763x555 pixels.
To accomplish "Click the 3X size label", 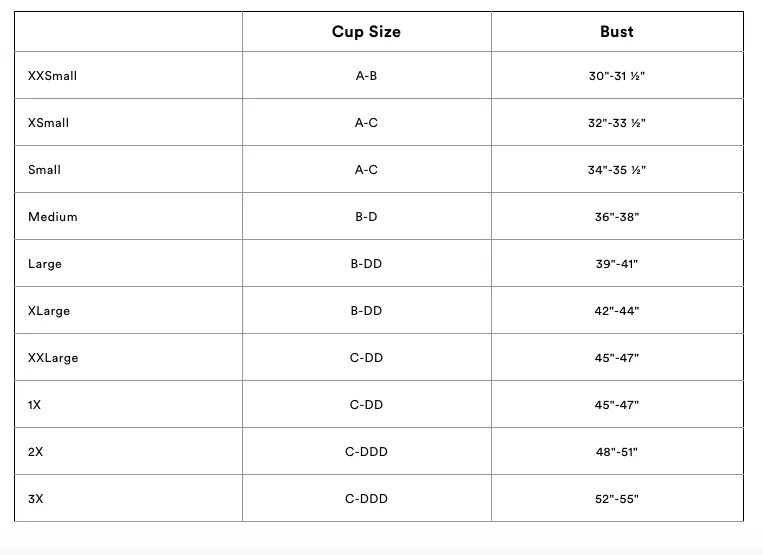I will [x=36, y=499].
